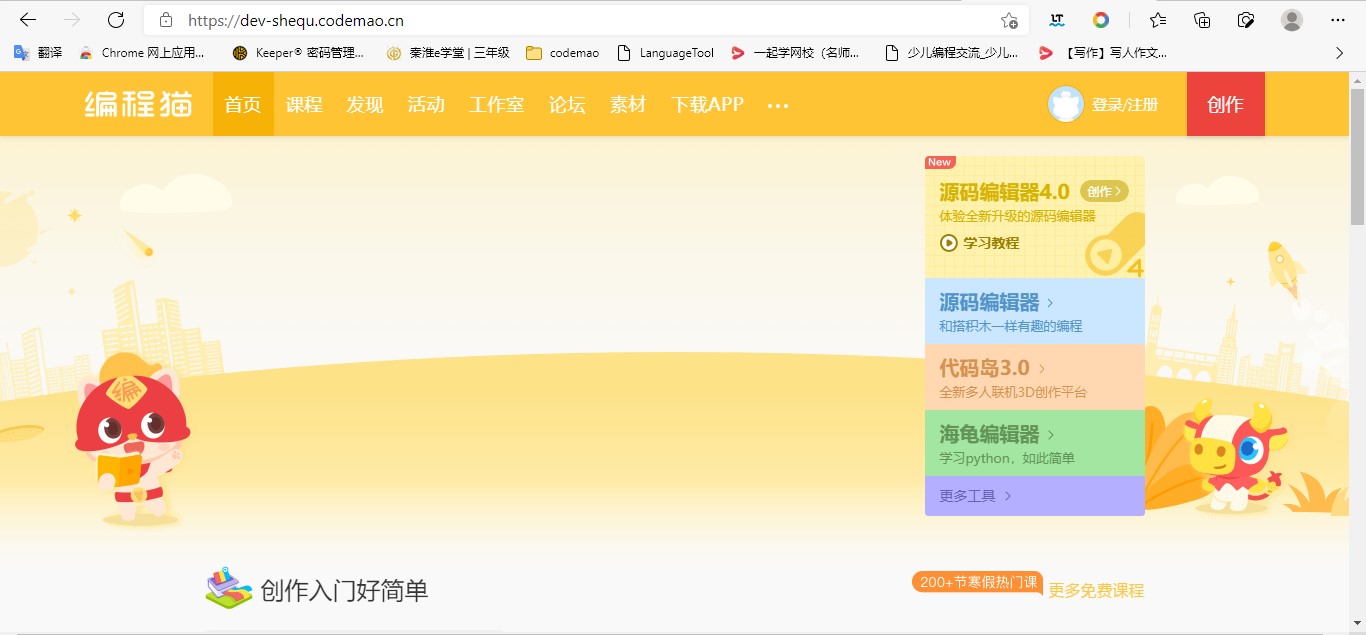1366x635 pixels.
Task: Open Keeper 密码管理 bookmark
Action: [298, 53]
